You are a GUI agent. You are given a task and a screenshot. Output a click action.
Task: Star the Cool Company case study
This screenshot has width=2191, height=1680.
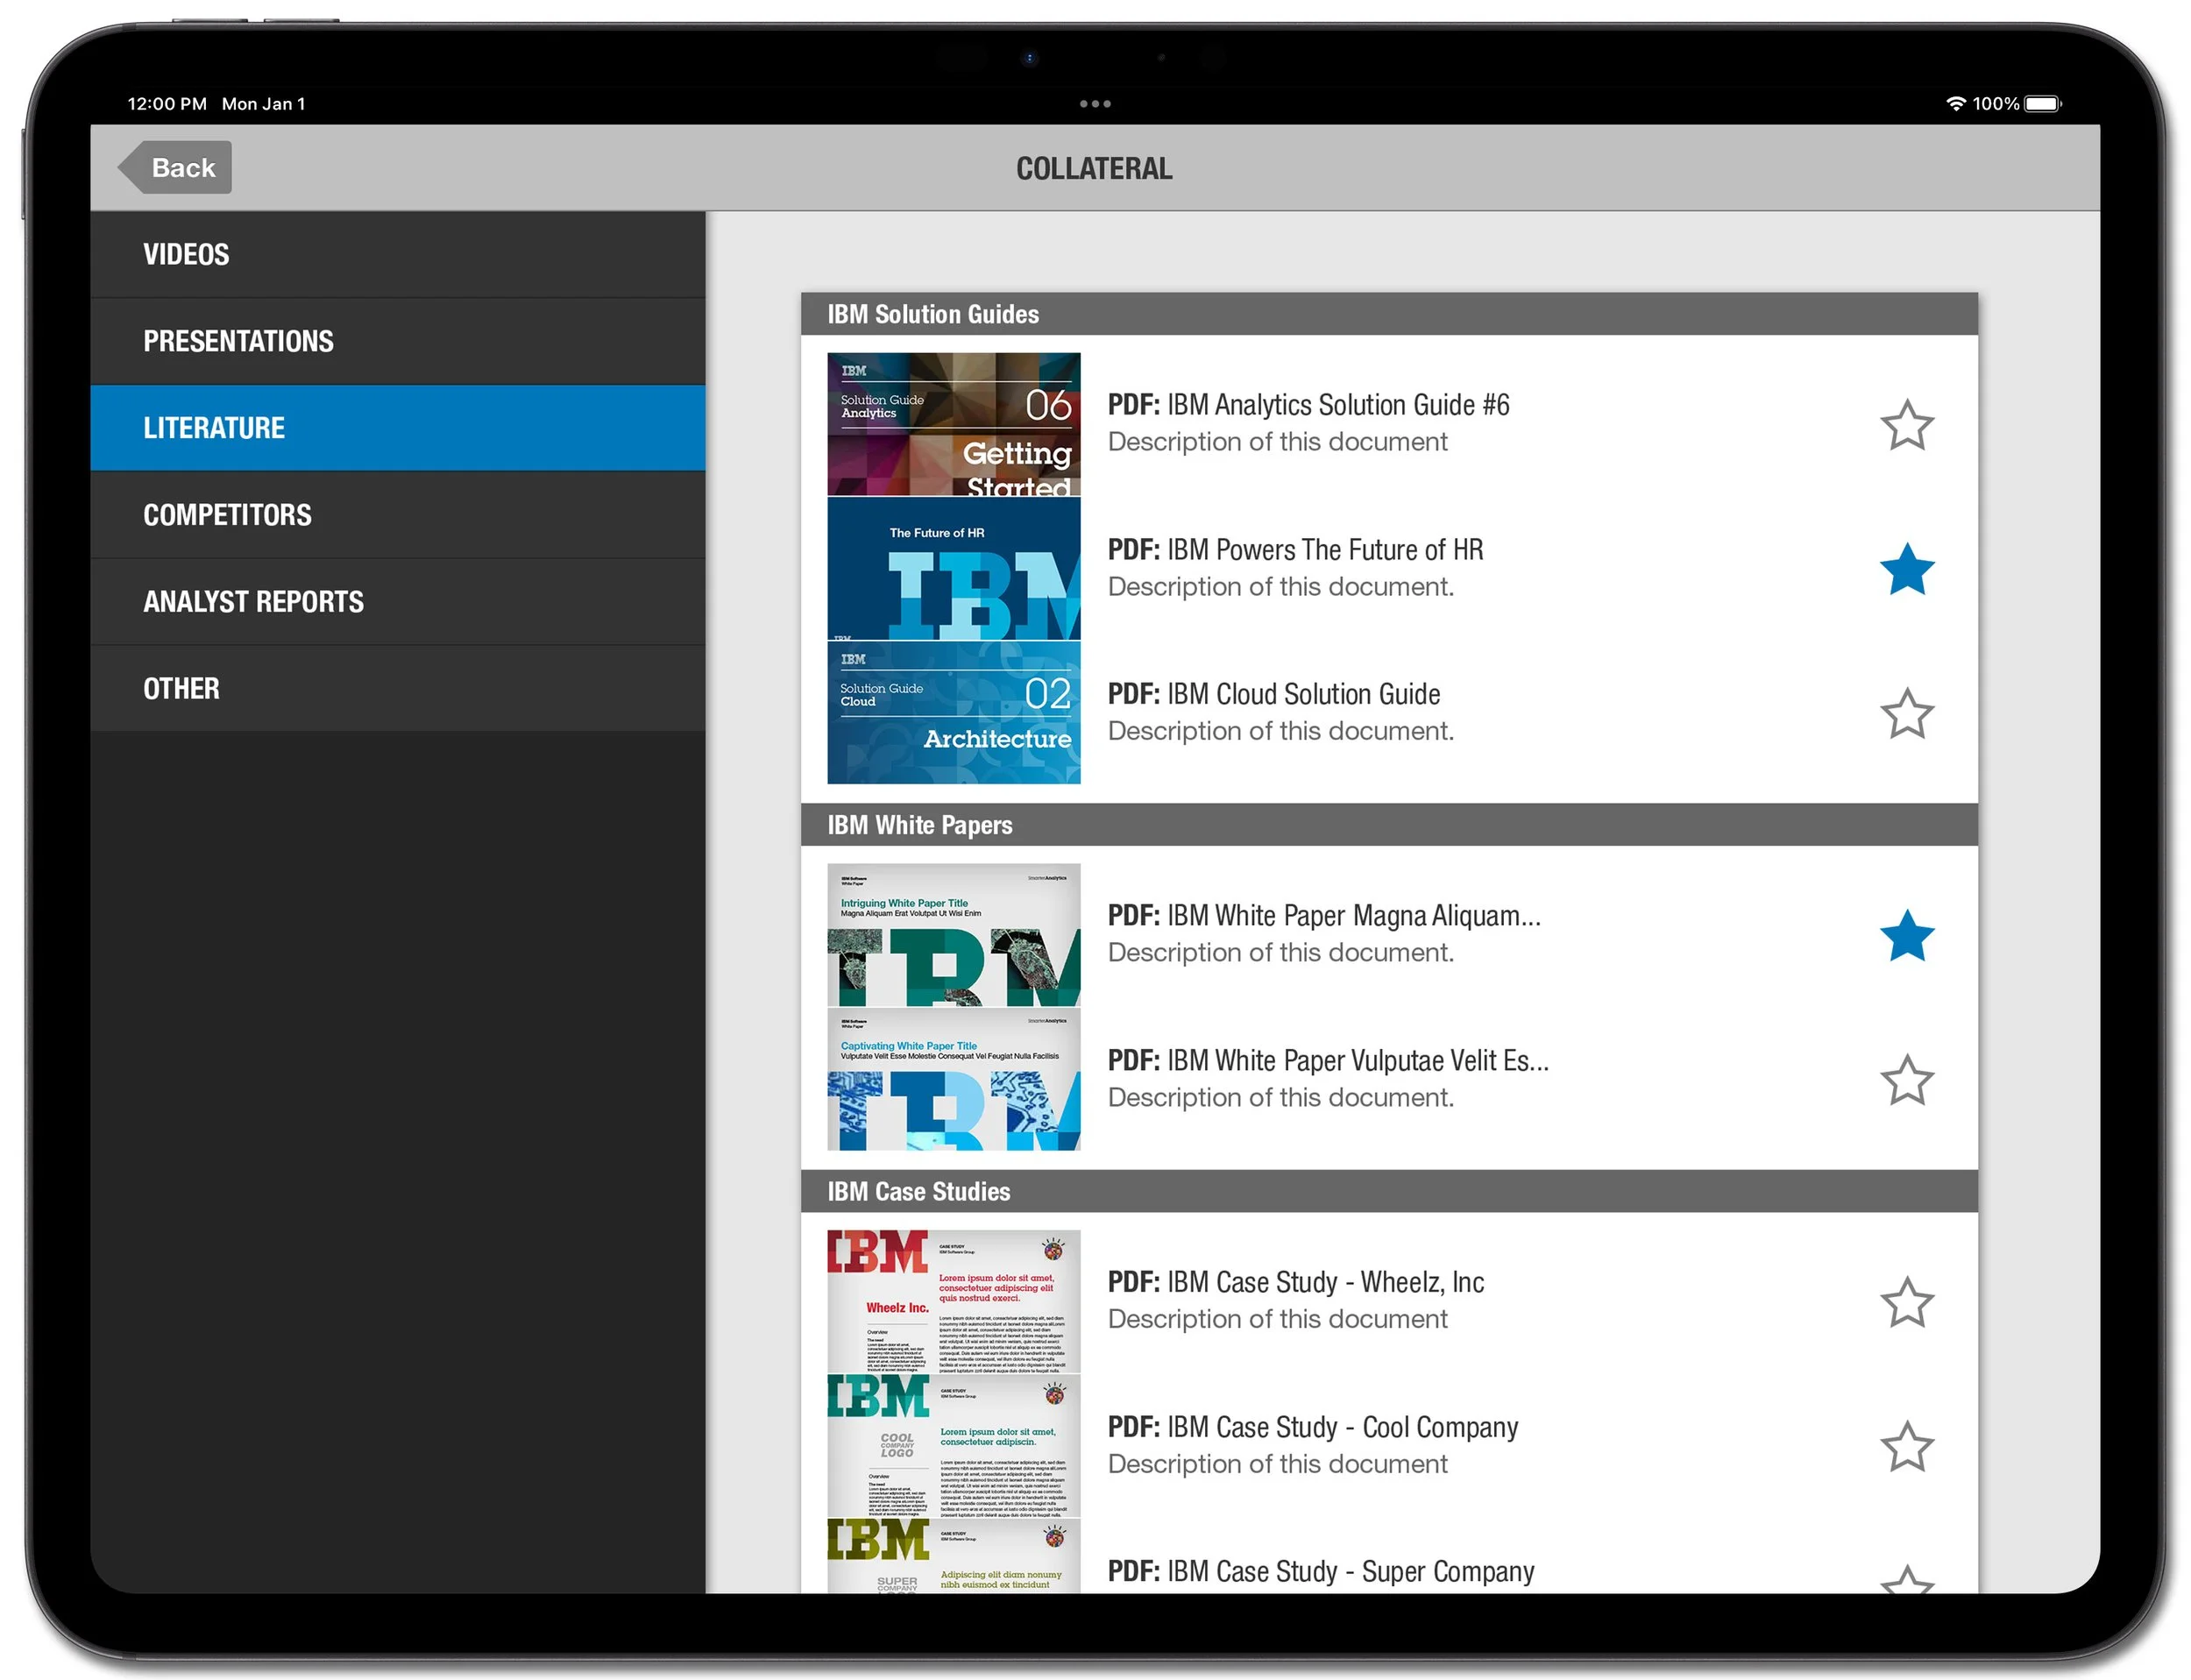point(1906,1447)
